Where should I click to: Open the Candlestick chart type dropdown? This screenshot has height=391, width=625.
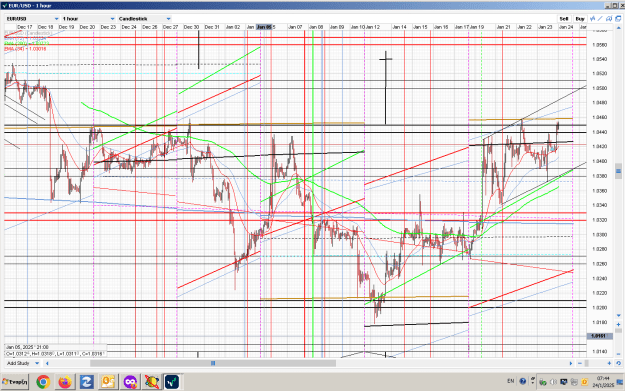pyautogui.click(x=144, y=19)
